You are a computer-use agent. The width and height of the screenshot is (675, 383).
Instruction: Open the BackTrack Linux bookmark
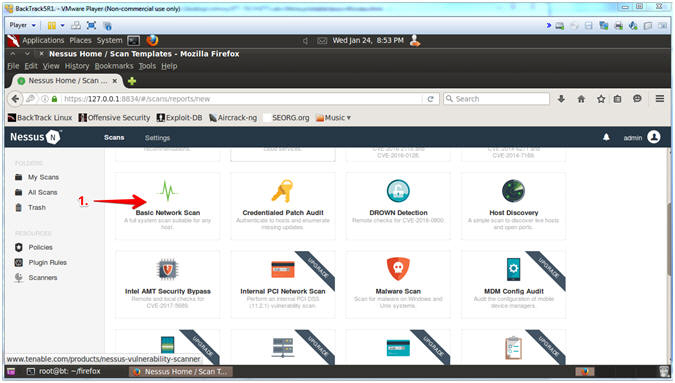point(40,117)
